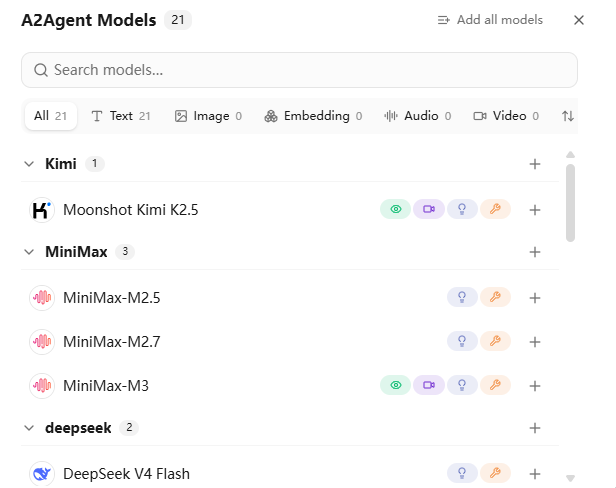The height and width of the screenshot is (488, 616).
Task: Select the All models tab
Action: (x=51, y=116)
